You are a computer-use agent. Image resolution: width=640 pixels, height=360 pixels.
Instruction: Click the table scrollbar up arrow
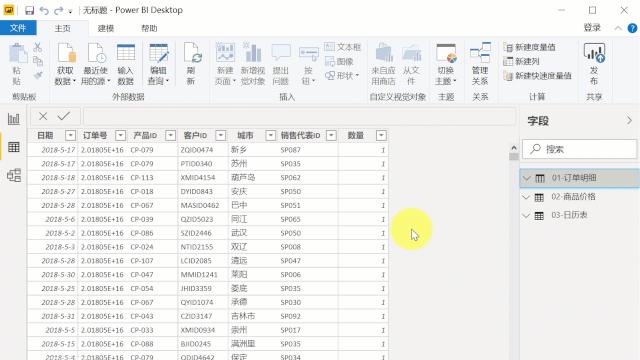tap(513, 148)
